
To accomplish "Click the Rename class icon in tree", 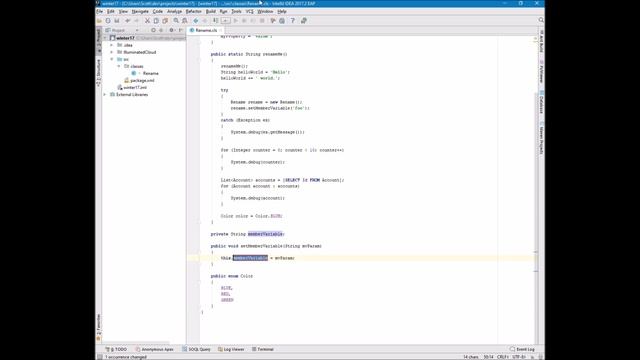I will (134, 73).
